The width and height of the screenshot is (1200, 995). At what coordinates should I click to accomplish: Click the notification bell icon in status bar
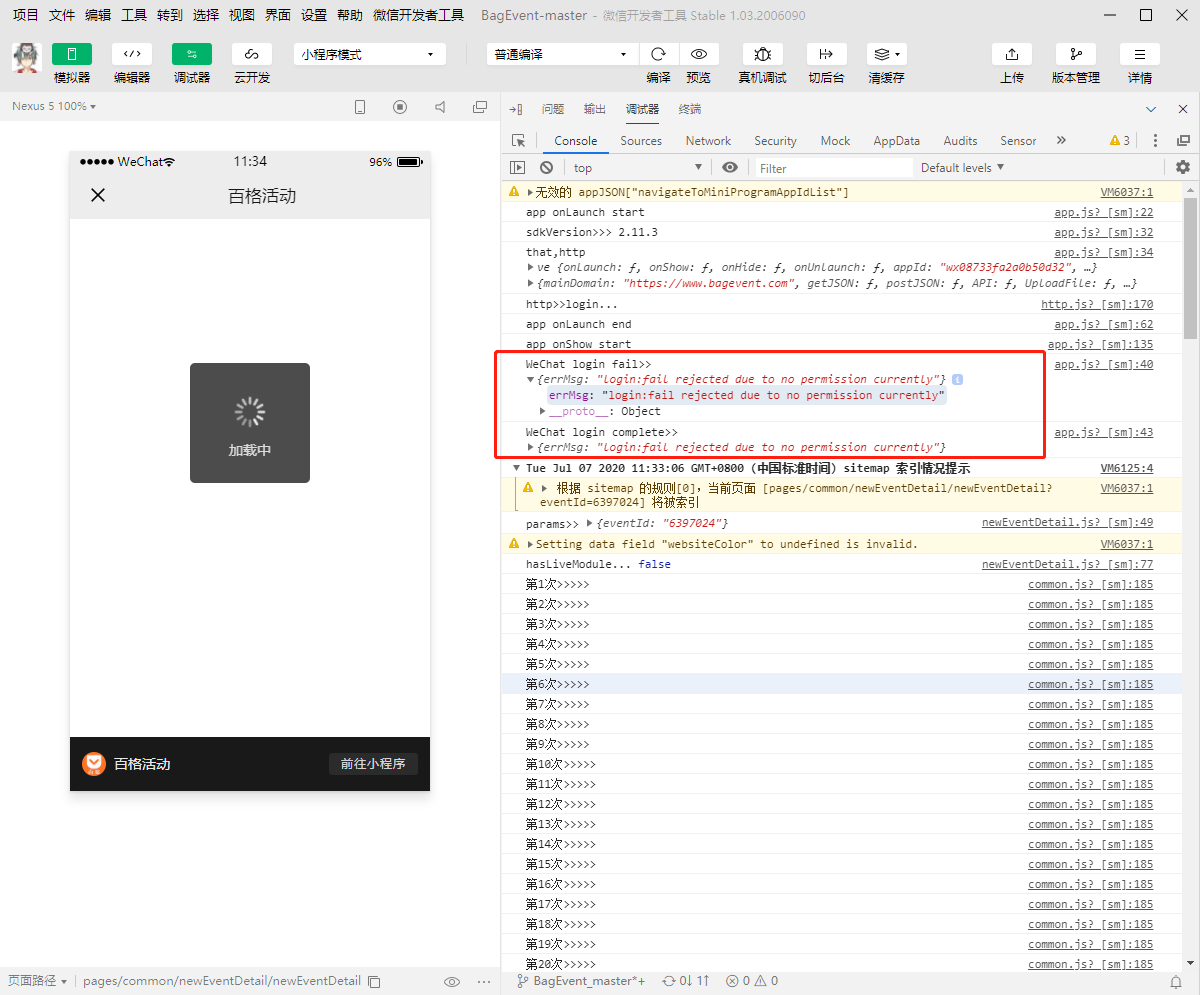click(x=1174, y=982)
